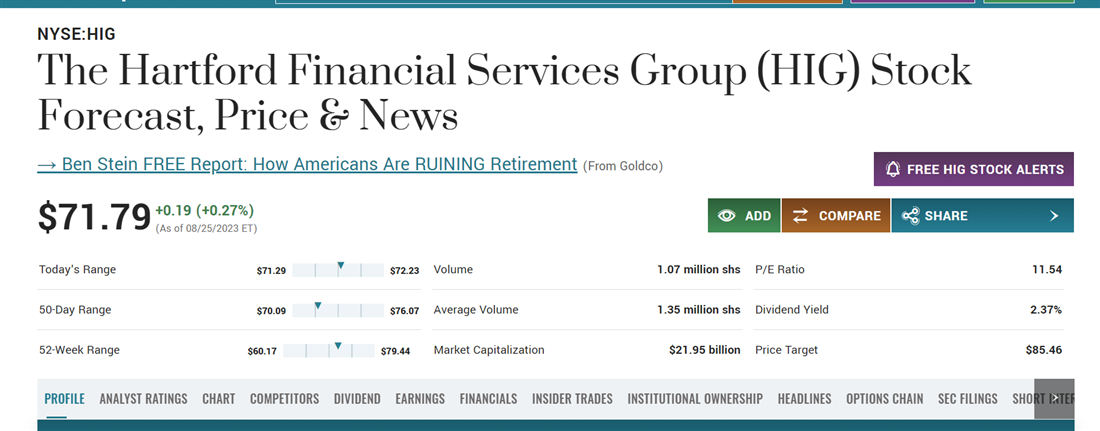The height and width of the screenshot is (431, 1100).
Task: Click the 52-Week Range indicator bar
Action: click(329, 350)
